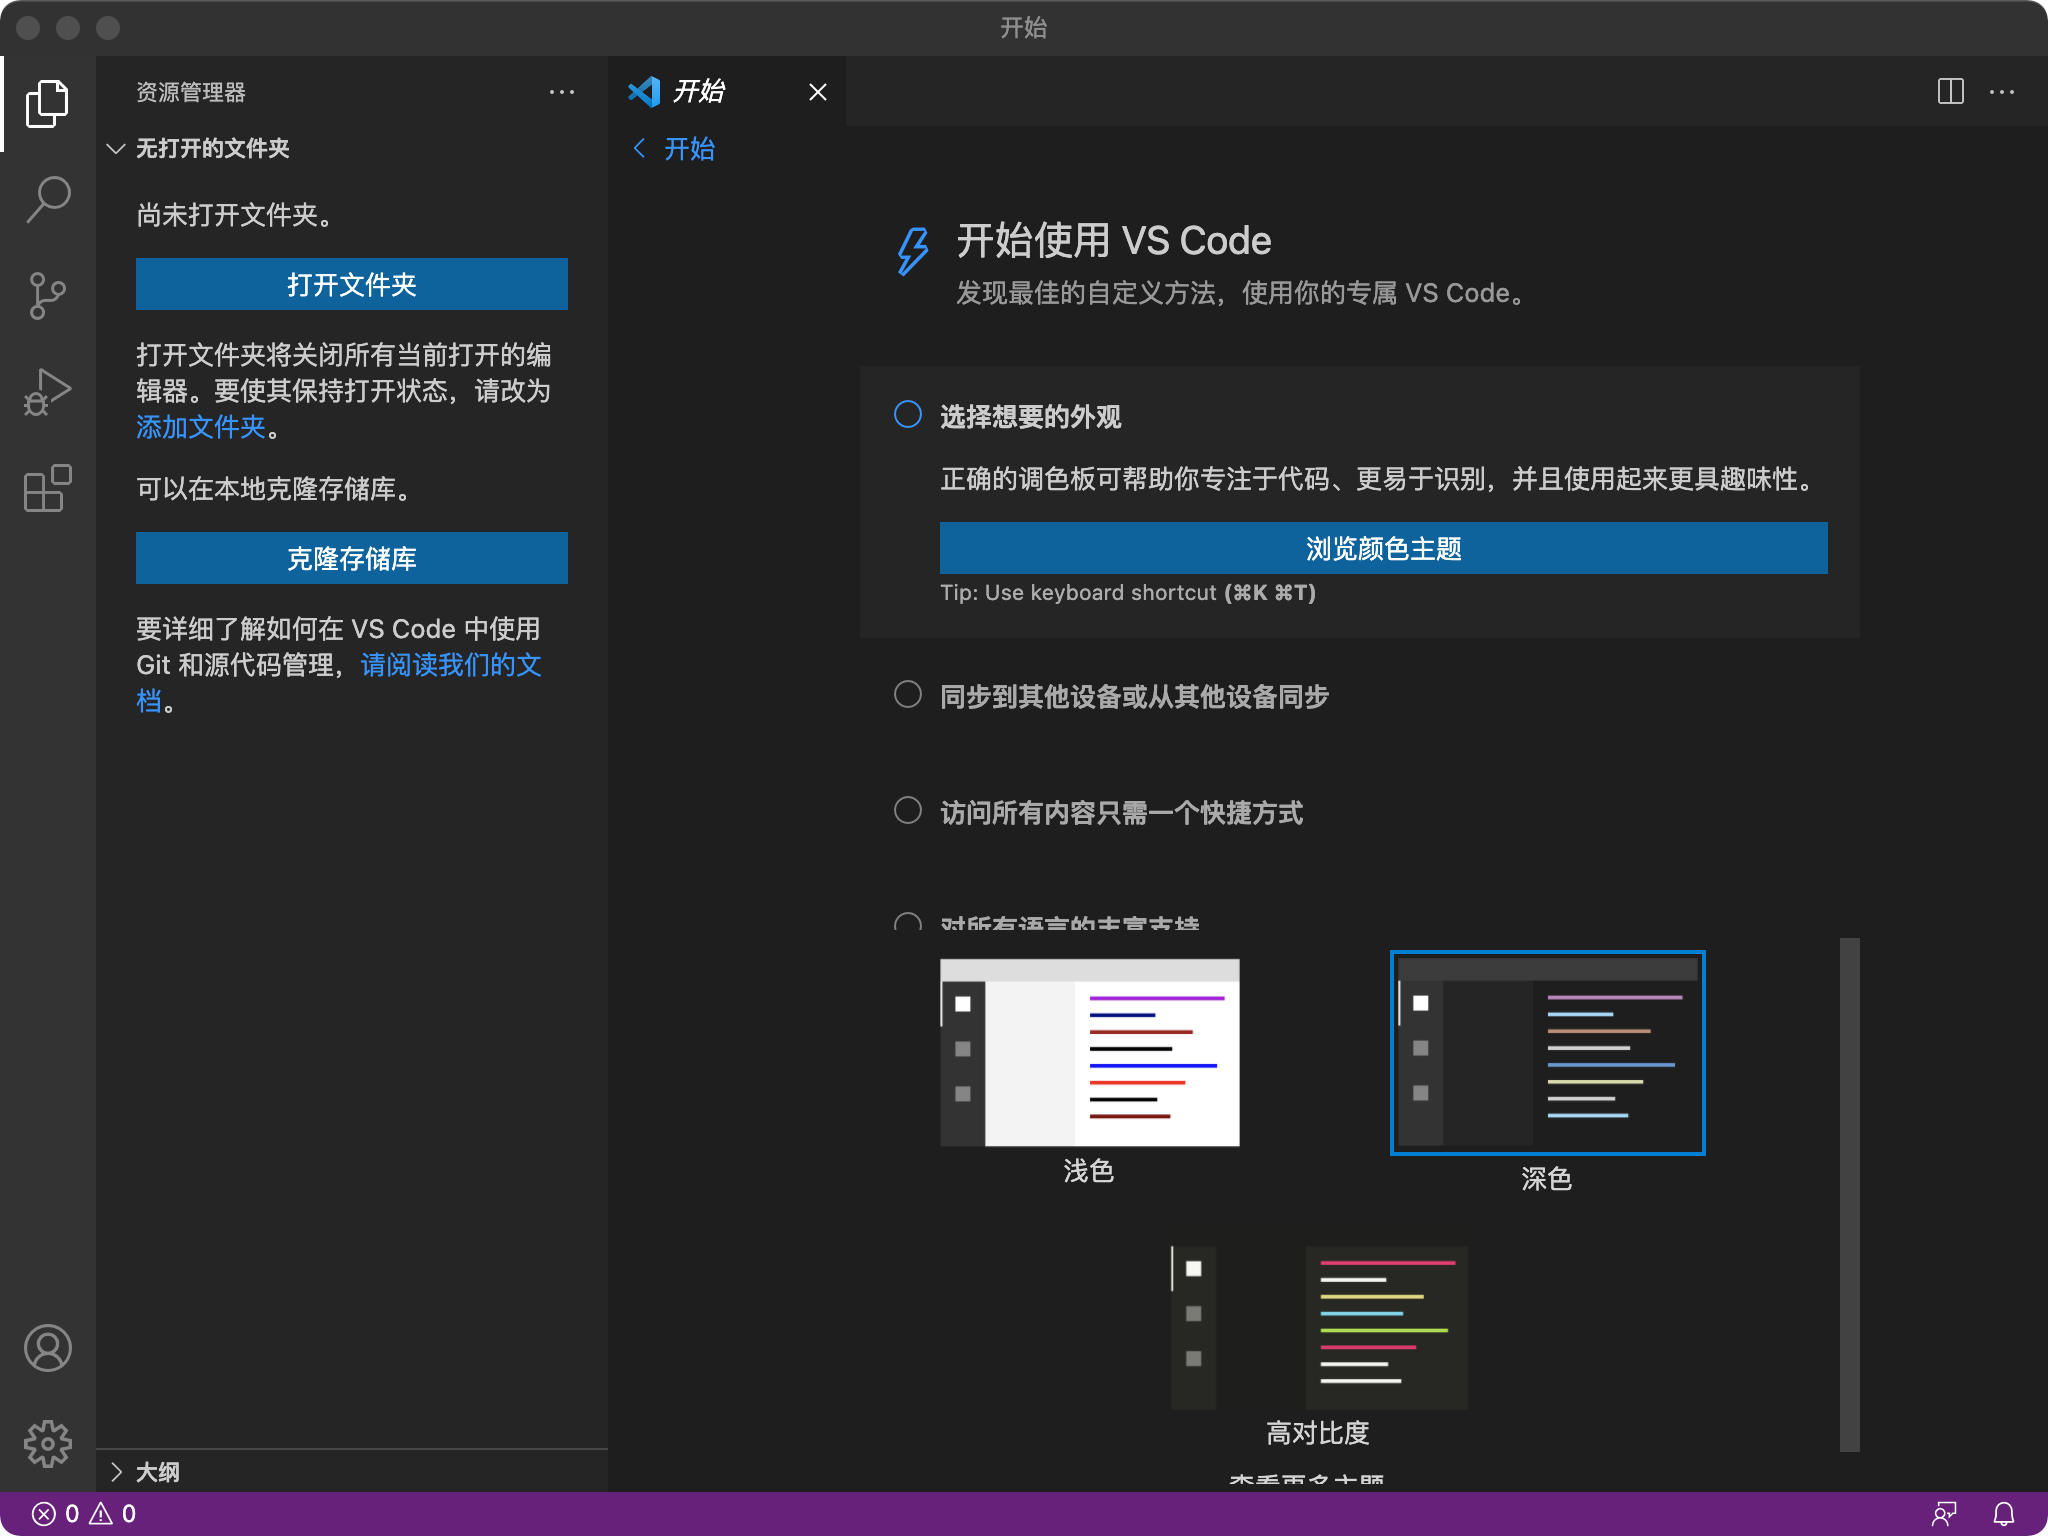Open the Extensions view icon
The height and width of the screenshot is (1536, 2048).
(47, 489)
